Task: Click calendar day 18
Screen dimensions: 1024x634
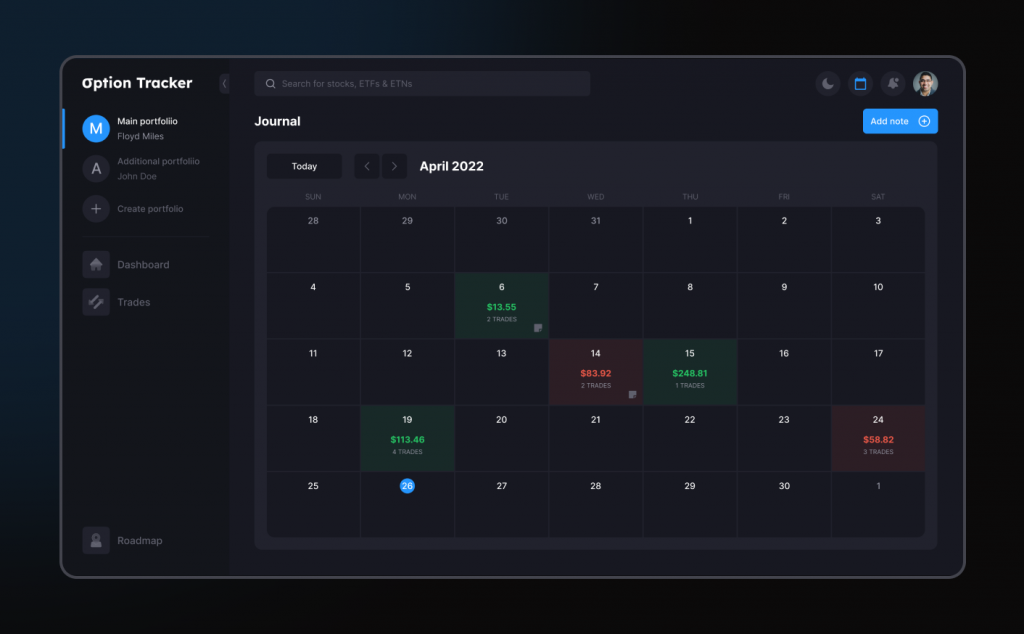Action: click(313, 439)
